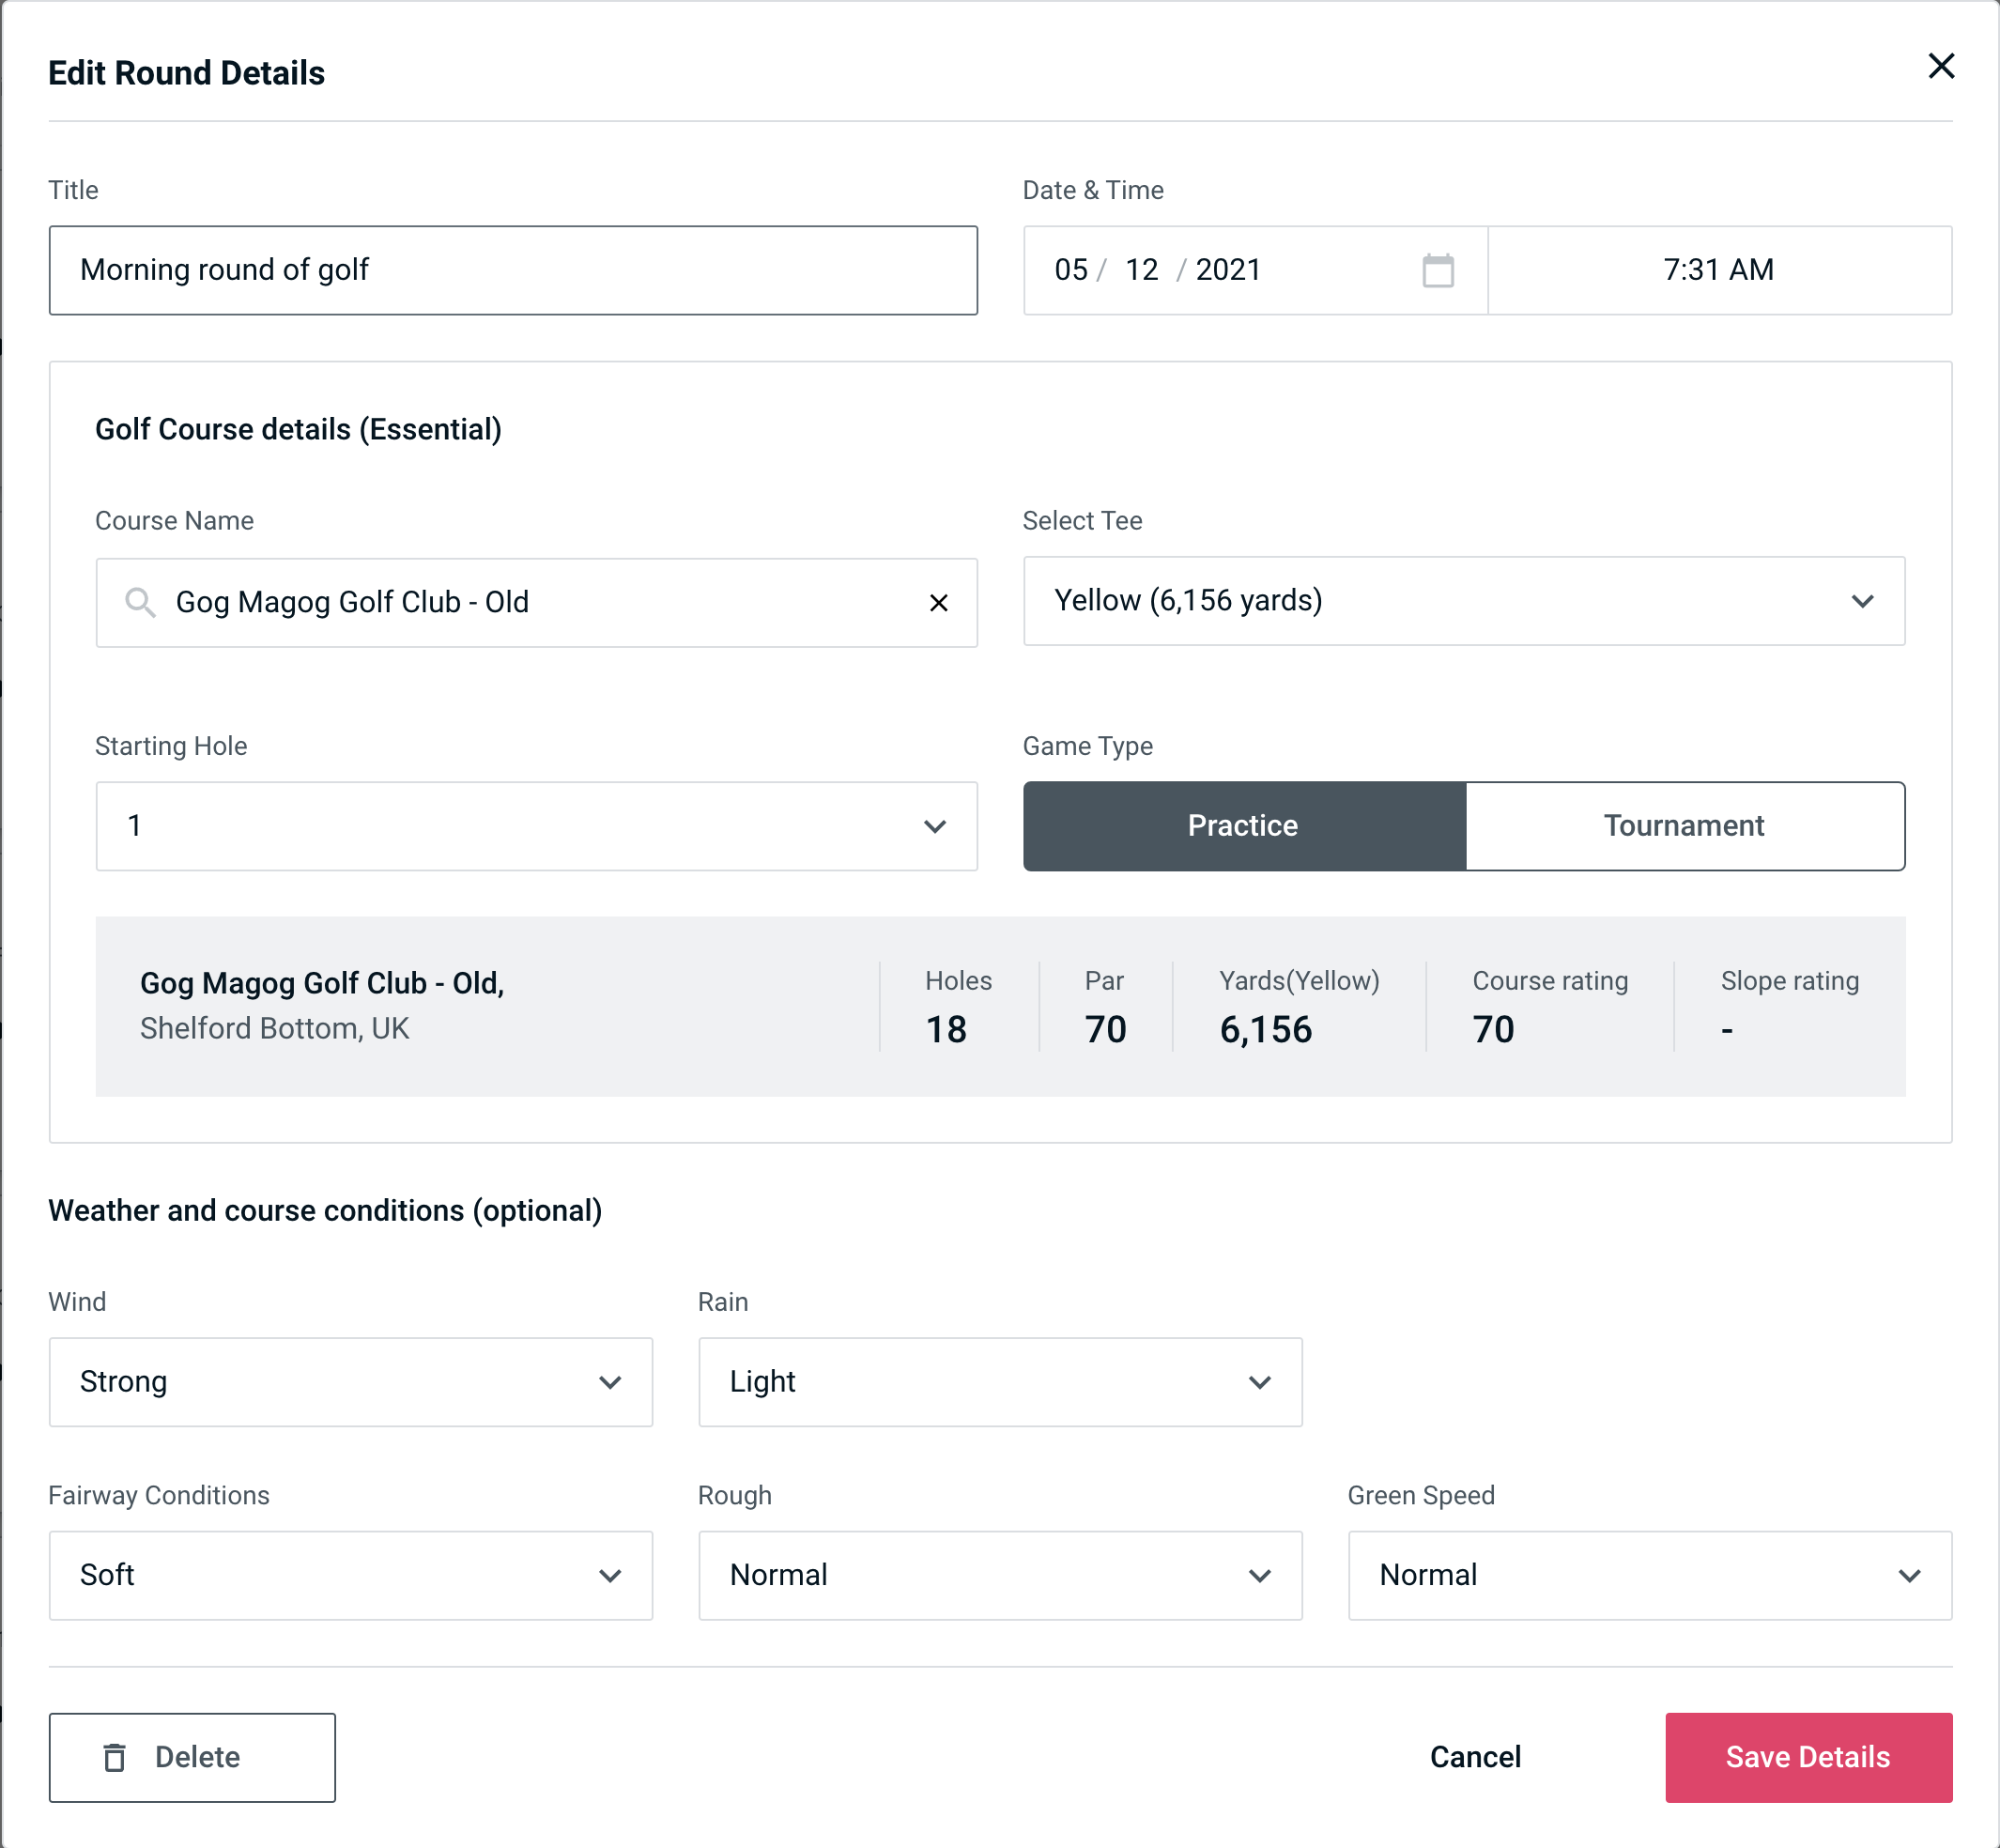Click the dropdown chevron for Green Speed

pyautogui.click(x=1910, y=1575)
